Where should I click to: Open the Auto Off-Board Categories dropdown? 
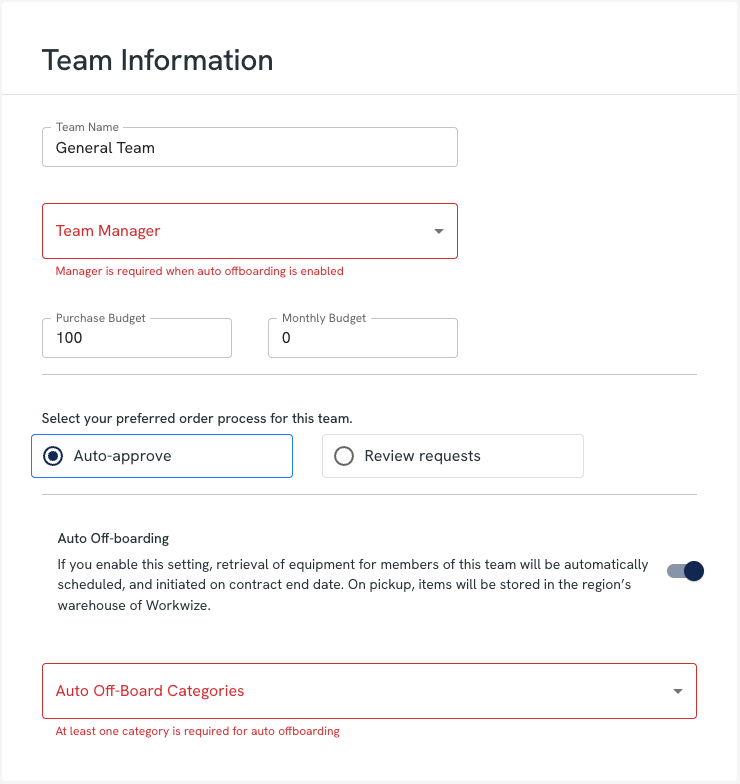pyautogui.click(x=350, y=691)
